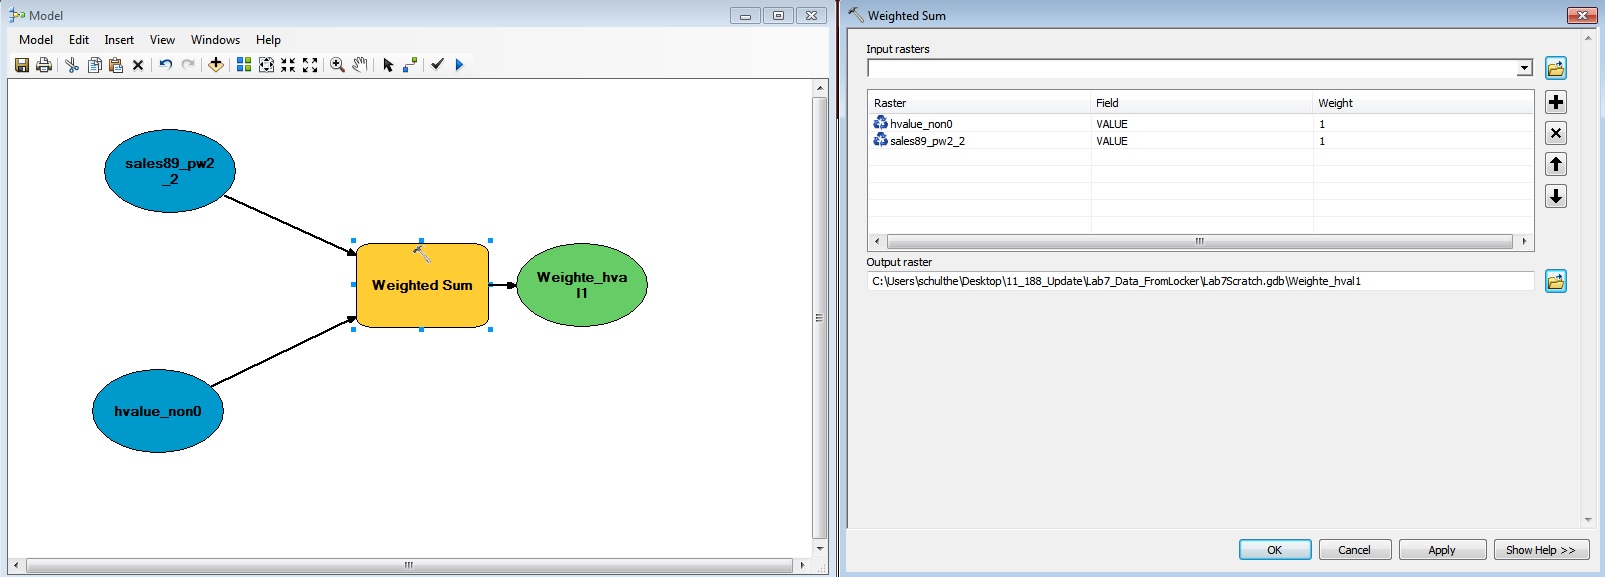Print the model diagram
Image resolution: width=1605 pixels, height=577 pixels.
coord(44,65)
